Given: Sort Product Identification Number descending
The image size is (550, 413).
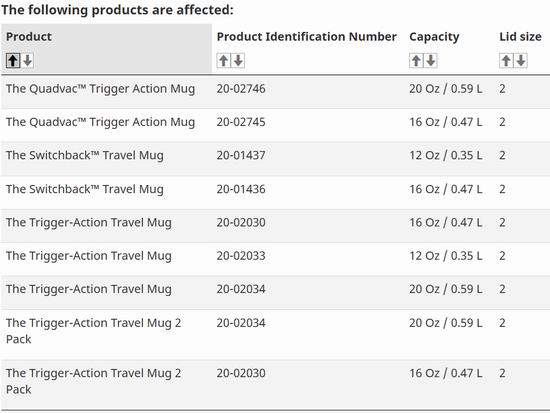Looking at the screenshot, I should pyautogui.click(x=238, y=61).
